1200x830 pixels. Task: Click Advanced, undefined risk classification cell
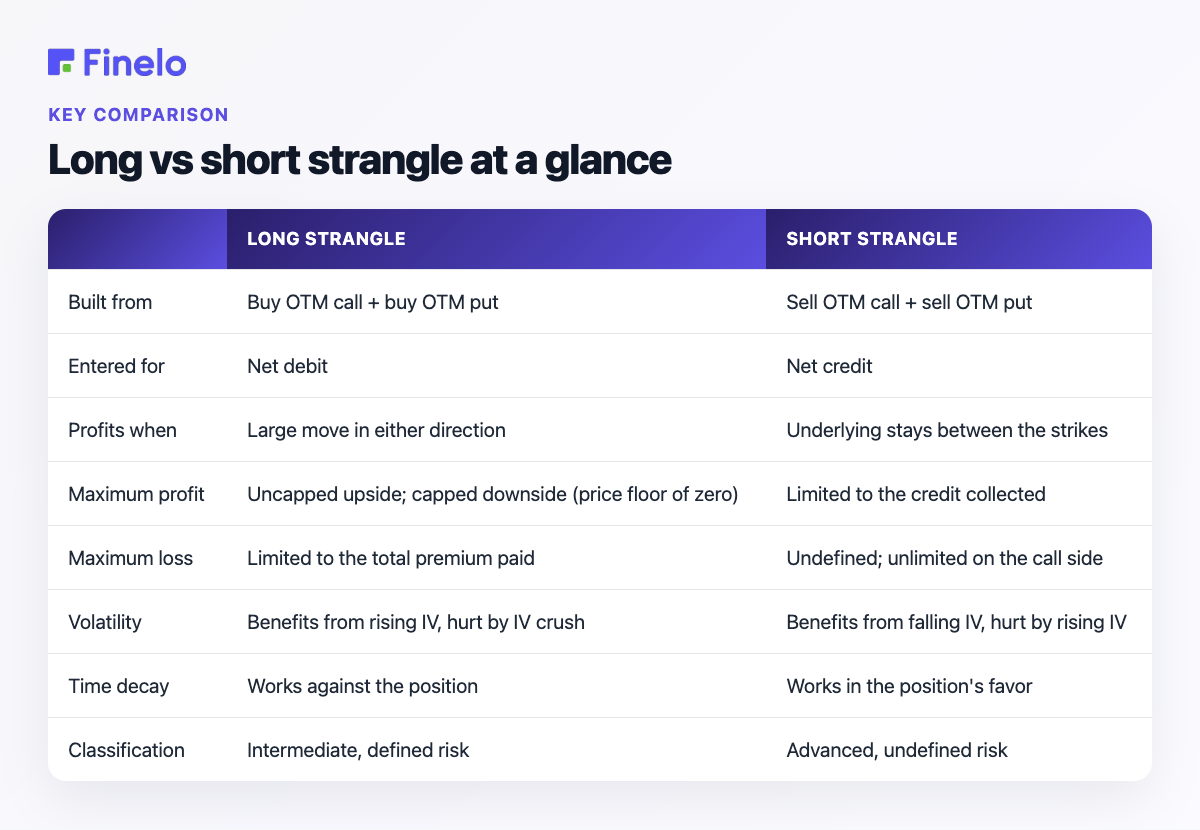[x=897, y=750]
